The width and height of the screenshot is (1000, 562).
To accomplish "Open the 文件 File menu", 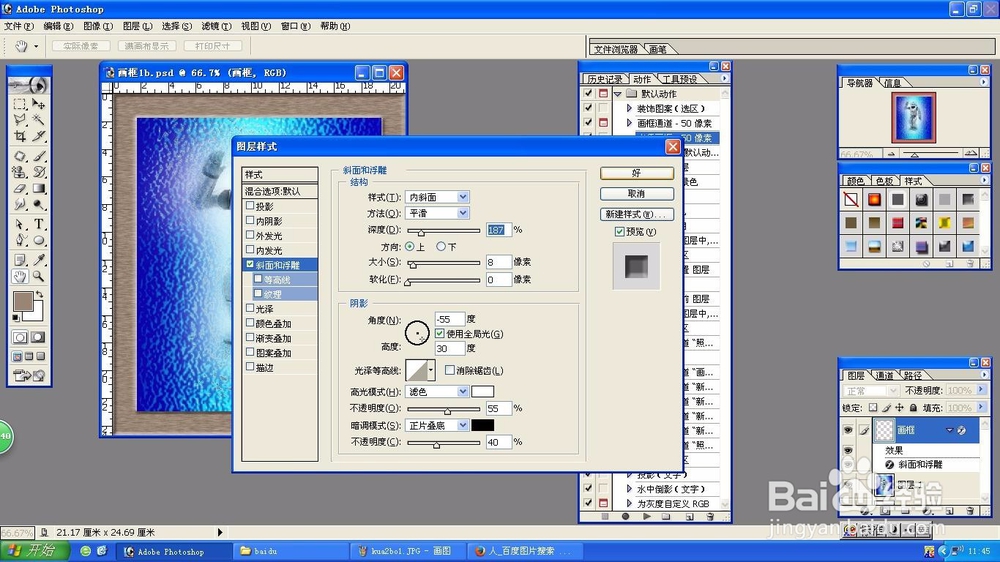I will [x=18, y=26].
